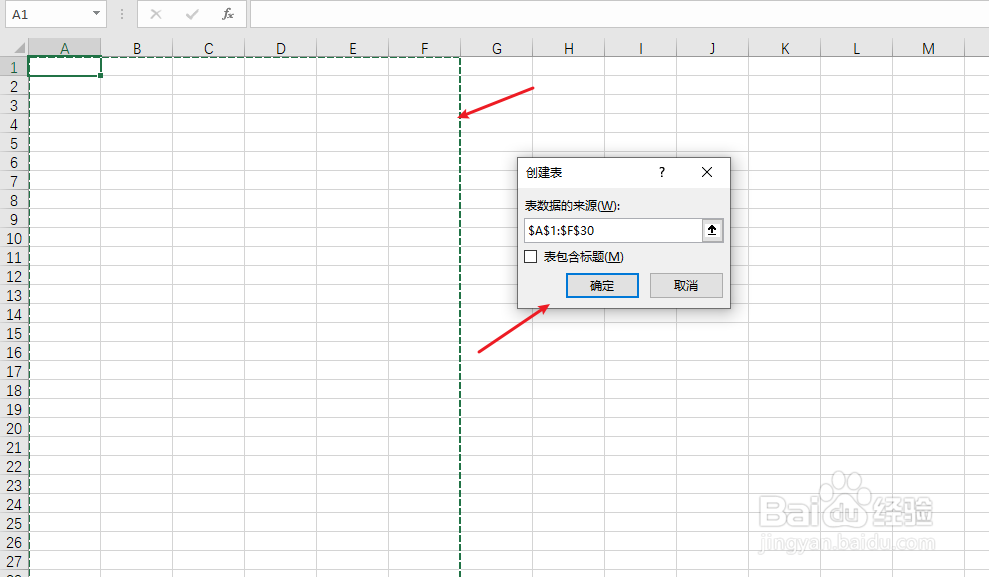Select row 16 header

pos(14,352)
